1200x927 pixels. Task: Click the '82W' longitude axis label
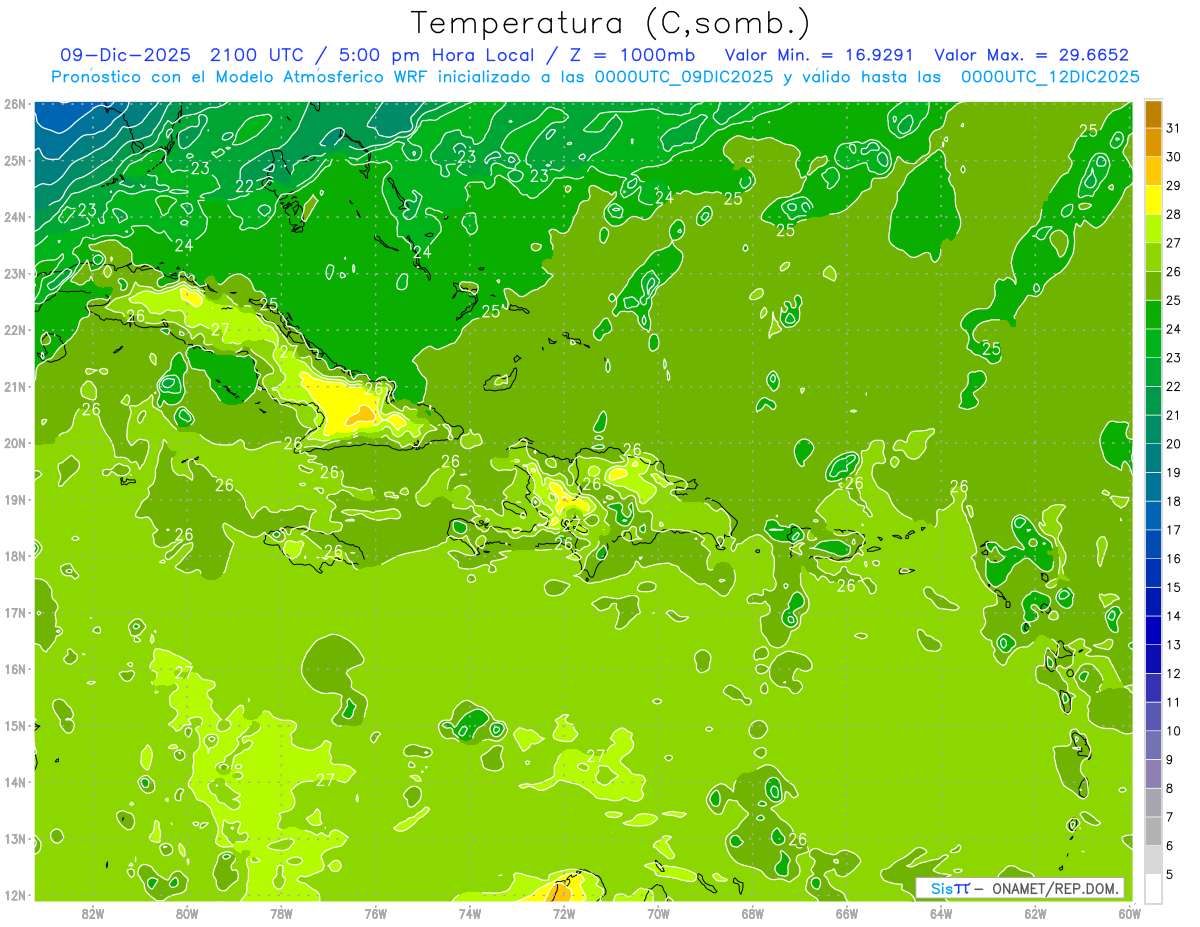click(93, 913)
